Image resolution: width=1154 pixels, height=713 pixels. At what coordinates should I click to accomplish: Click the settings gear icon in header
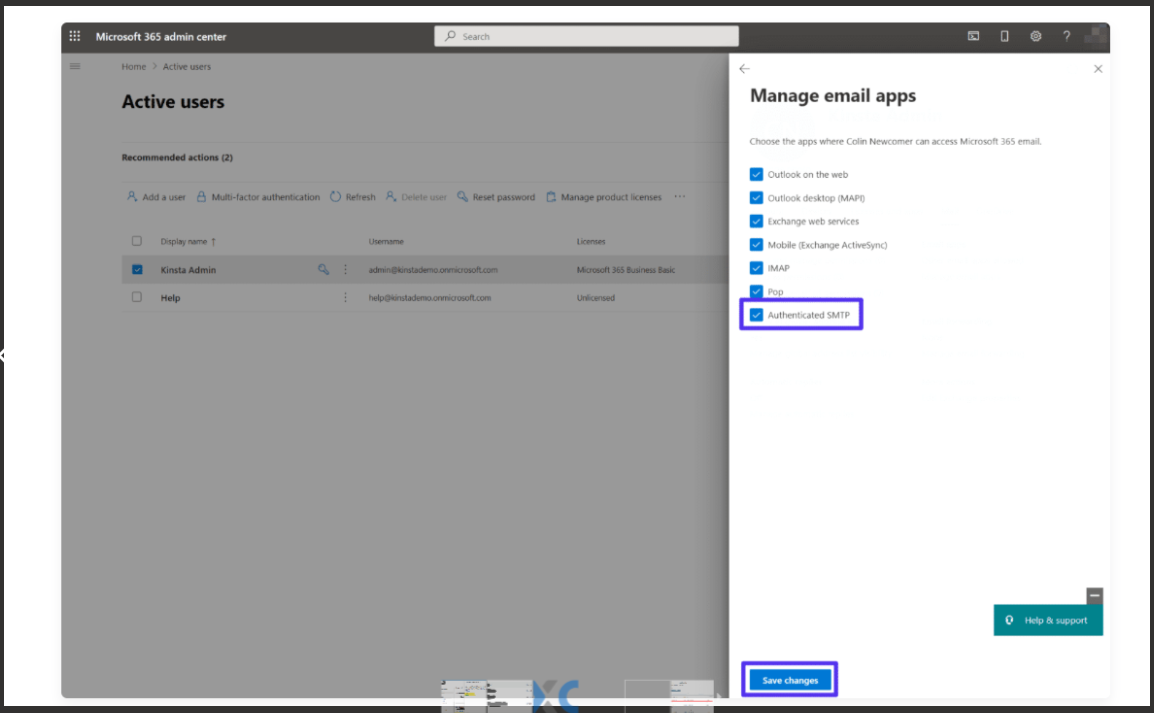1036,37
